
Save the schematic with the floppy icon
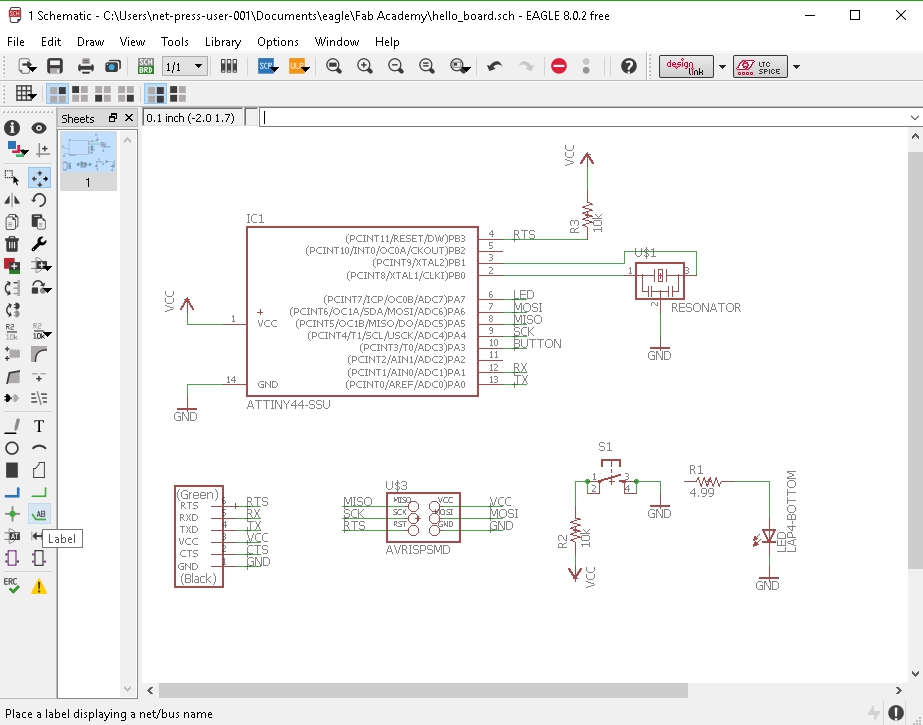coord(55,66)
